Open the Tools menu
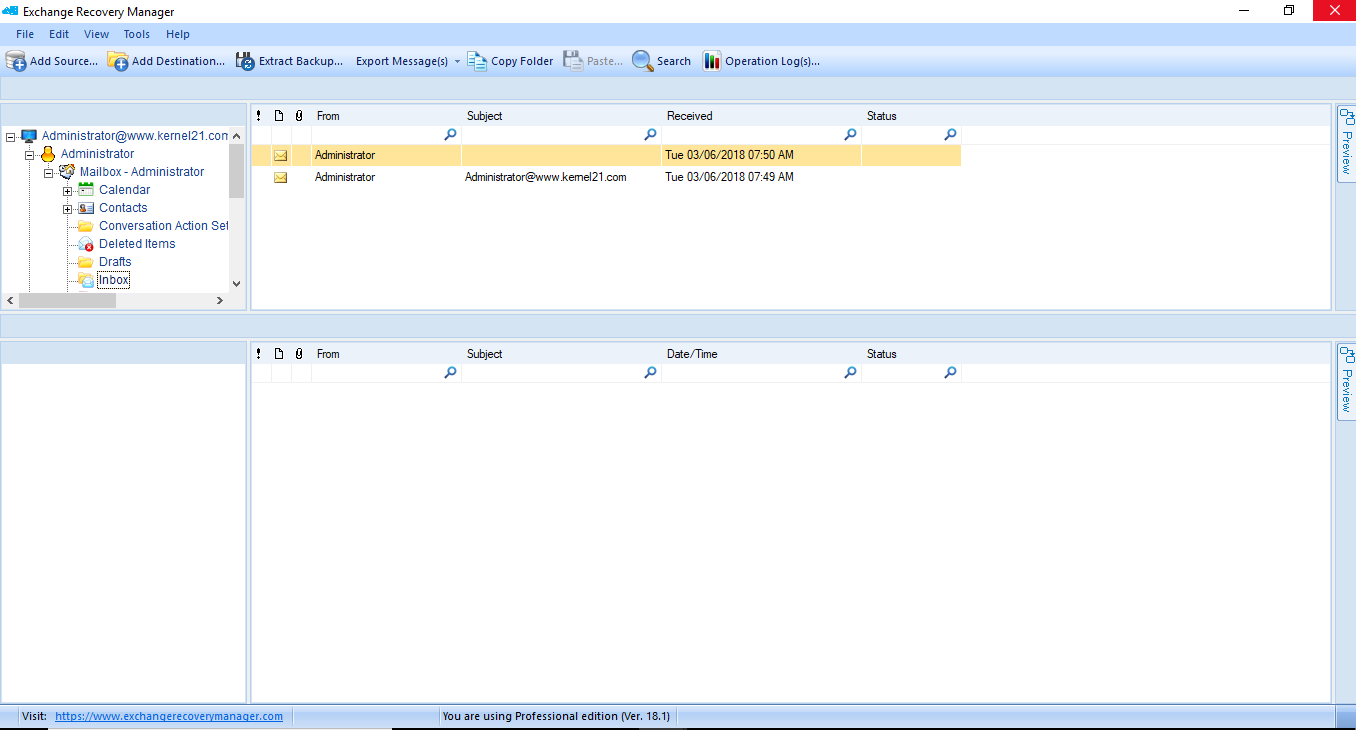Viewport: 1356px width, 730px height. click(137, 34)
